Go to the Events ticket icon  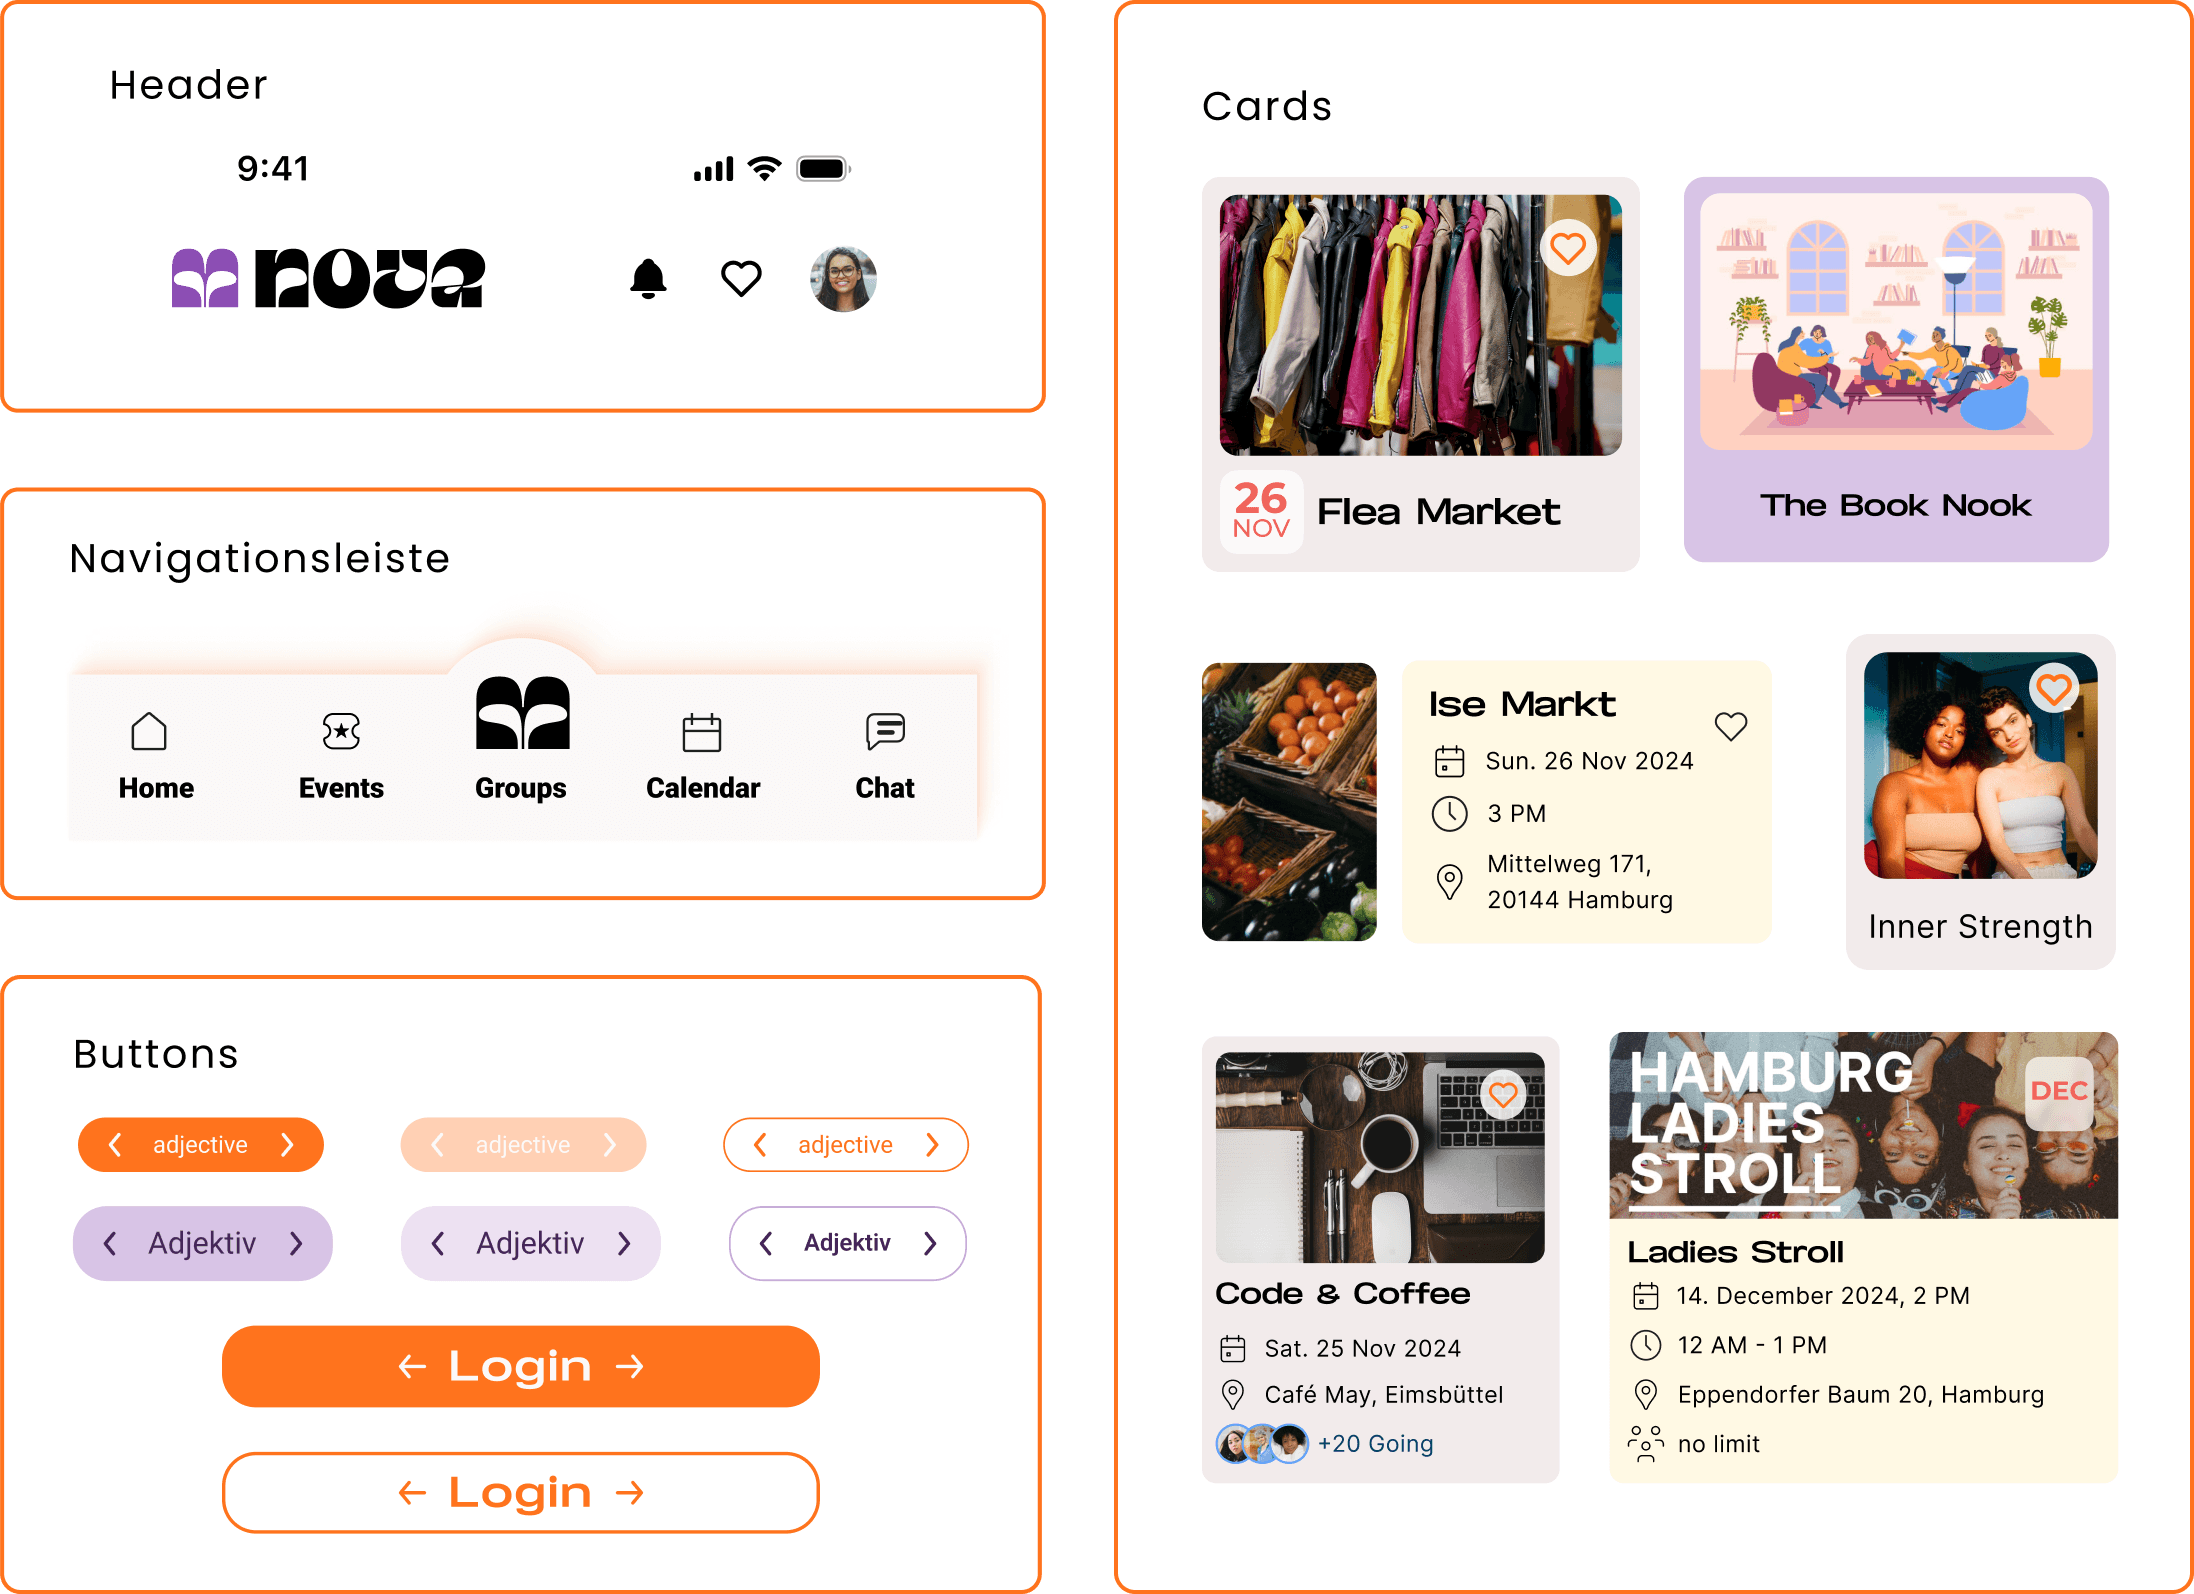click(x=341, y=731)
